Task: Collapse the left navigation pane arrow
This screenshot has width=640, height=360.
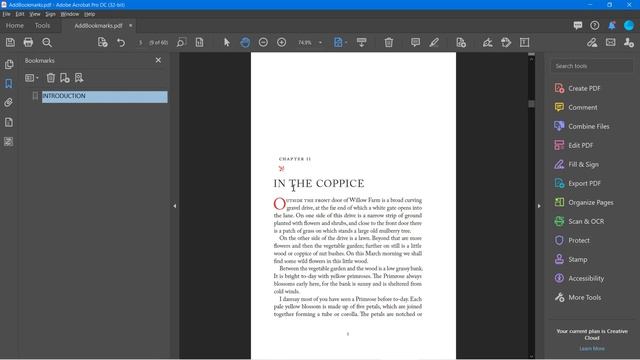Action: tap(175, 206)
